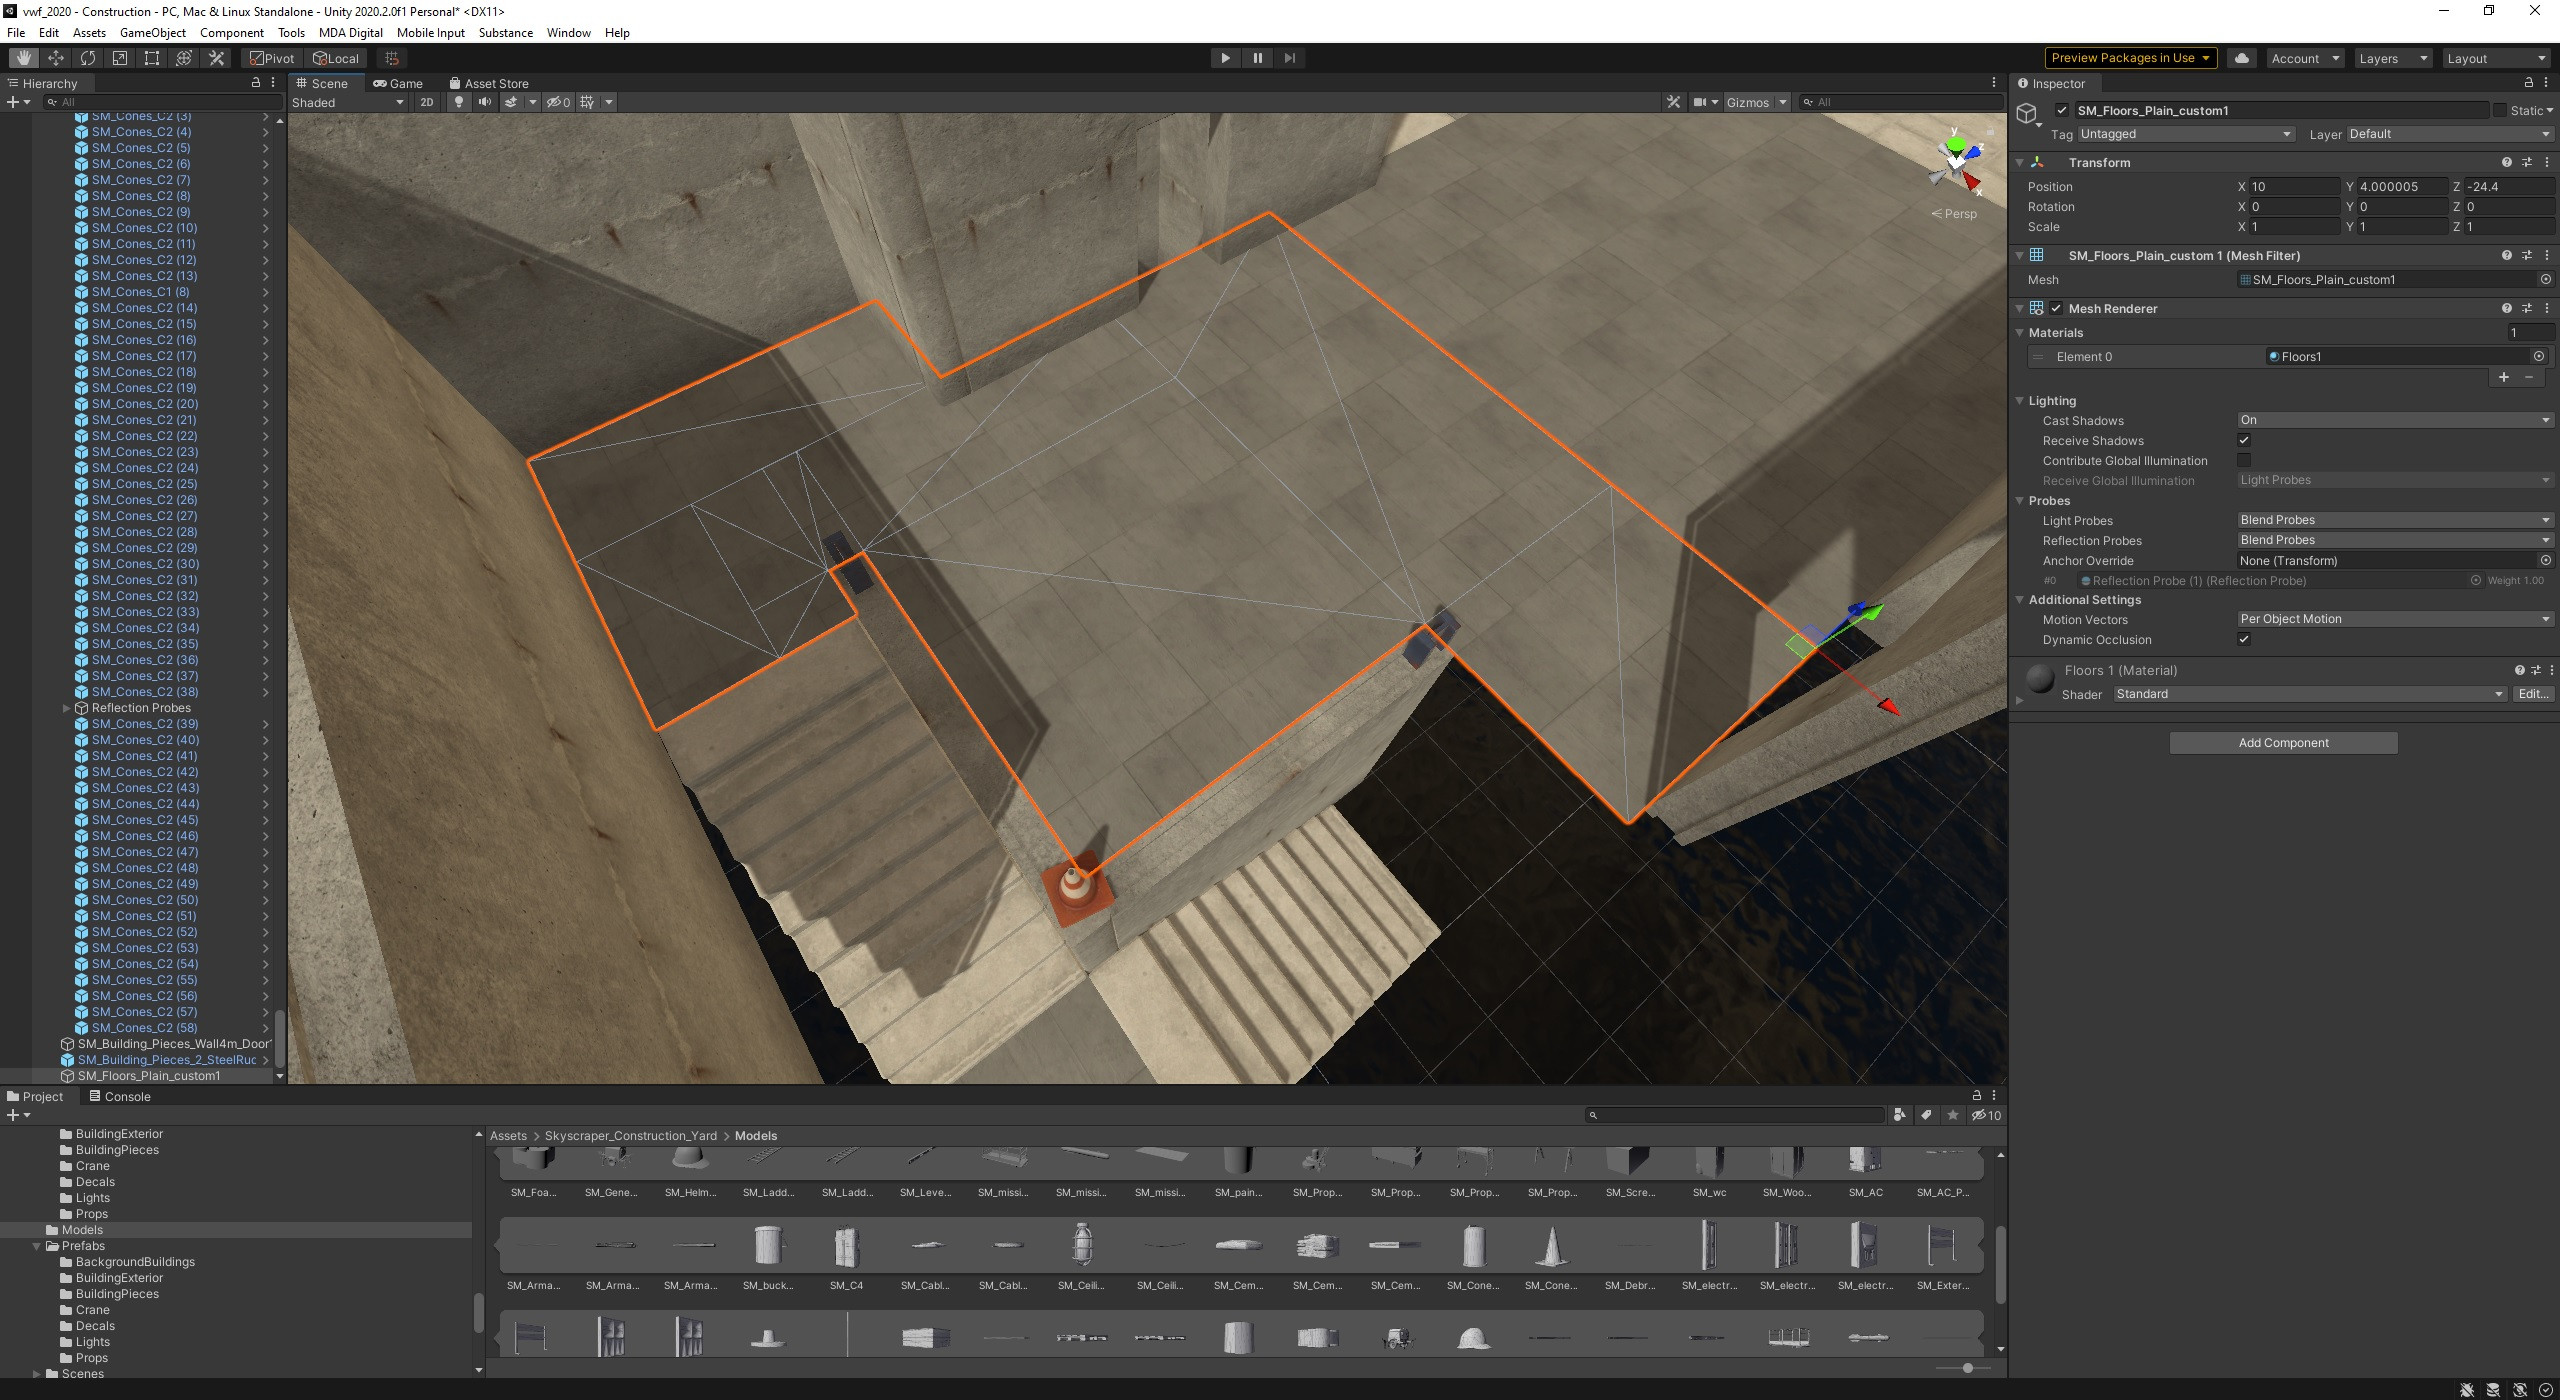Image resolution: width=2560 pixels, height=1400 pixels.
Task: Select the Rect Transform tool
Action: 151,57
